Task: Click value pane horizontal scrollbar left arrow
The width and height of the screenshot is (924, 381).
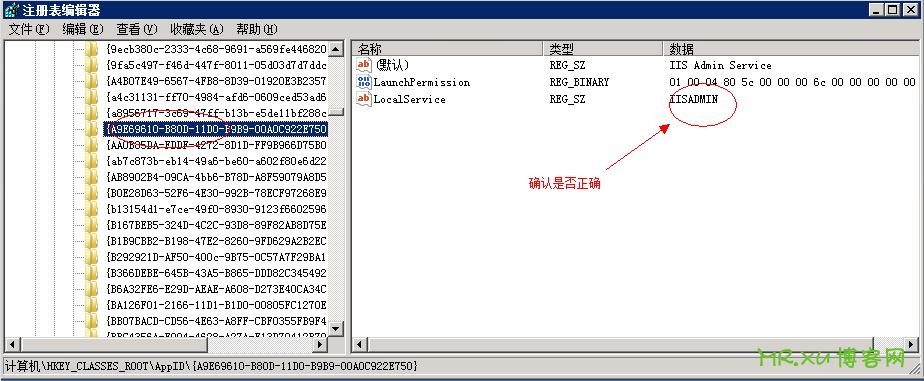Action: 359,344
